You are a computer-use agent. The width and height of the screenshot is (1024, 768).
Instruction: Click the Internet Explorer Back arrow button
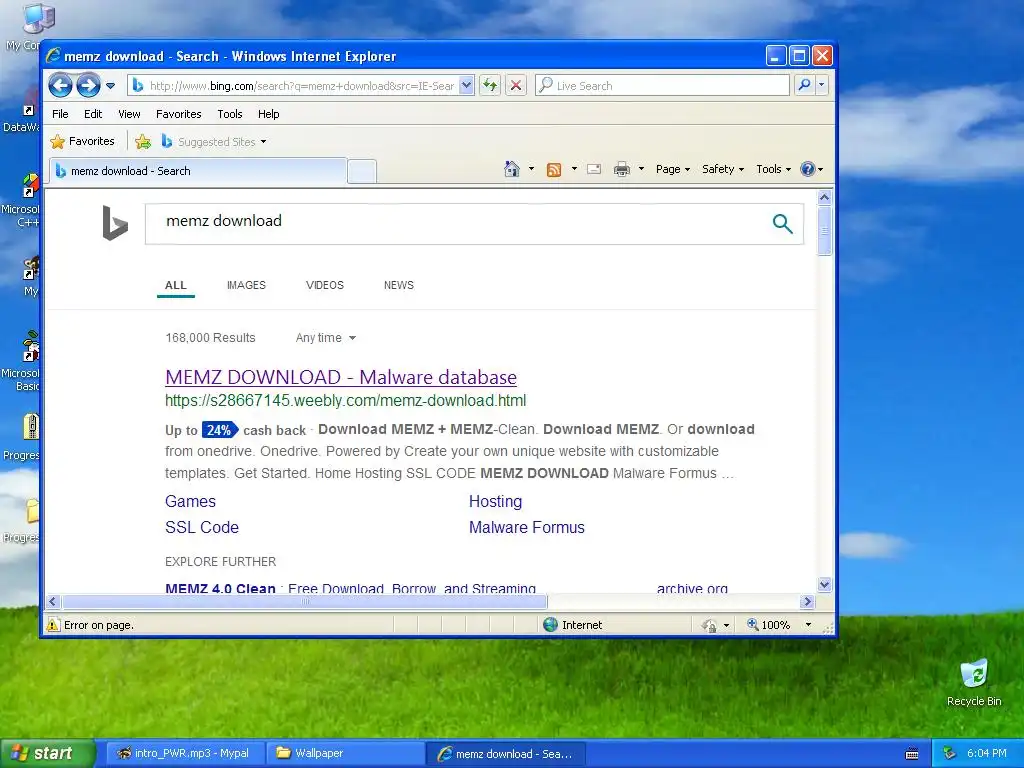pos(60,85)
